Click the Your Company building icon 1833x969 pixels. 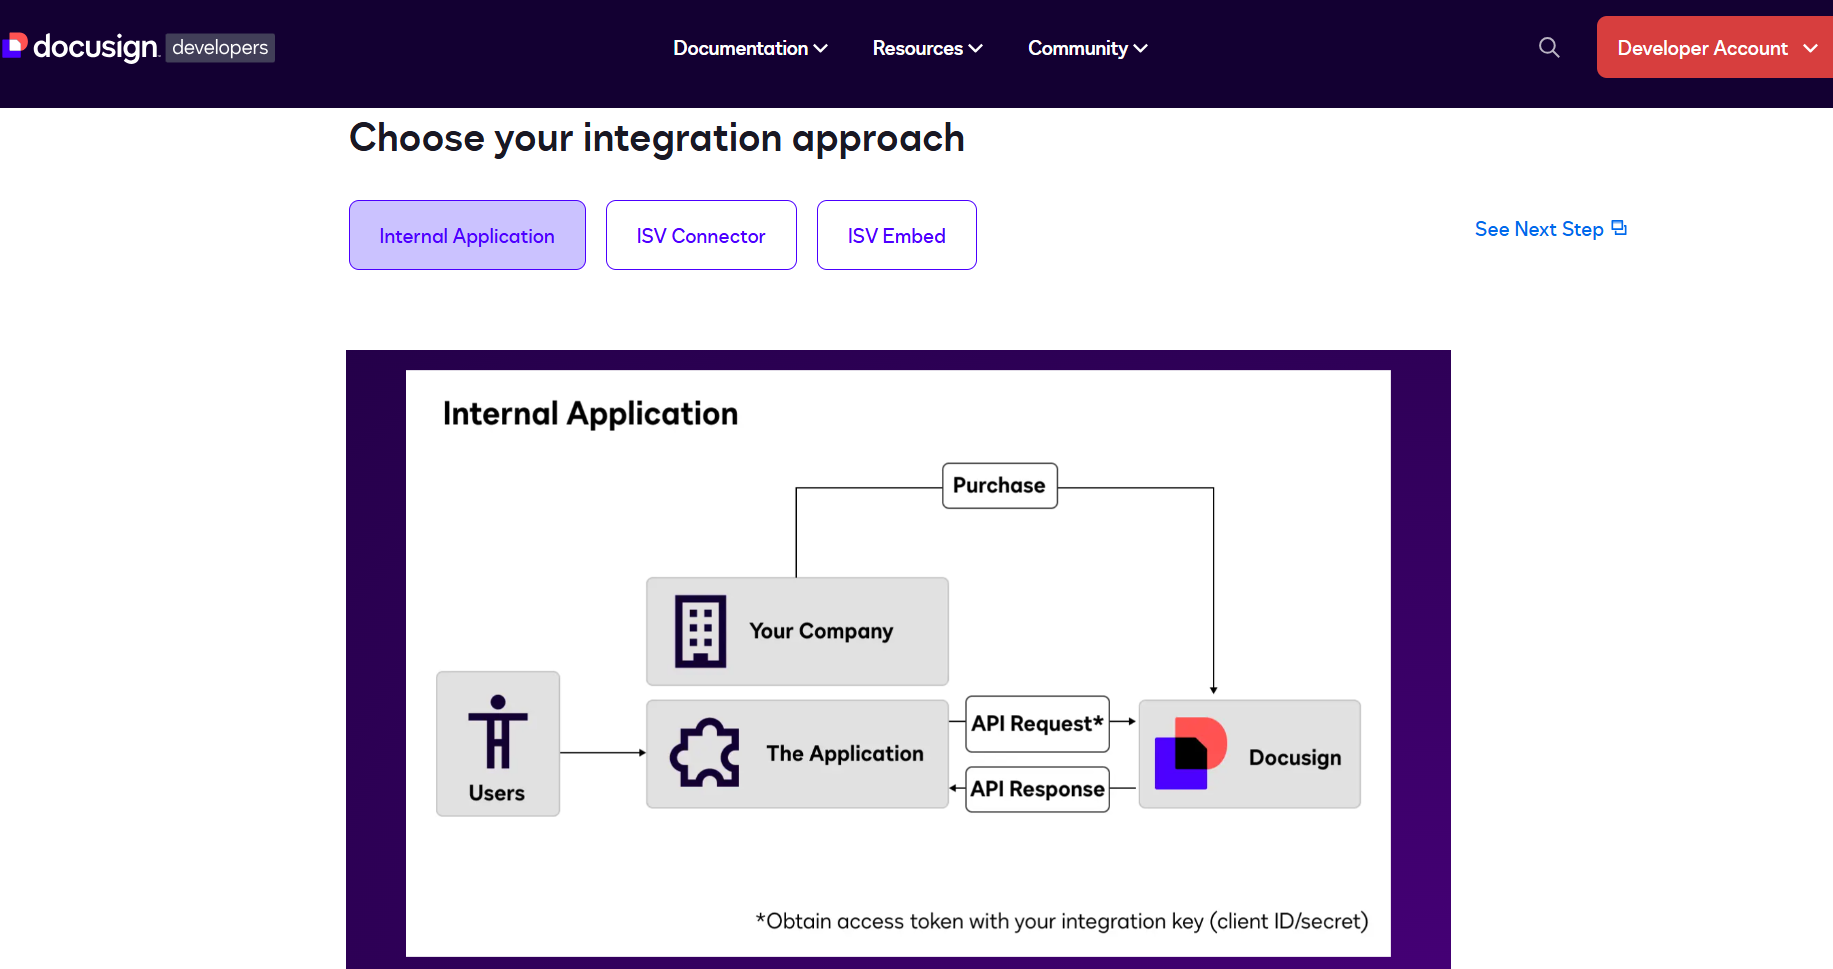[700, 631]
